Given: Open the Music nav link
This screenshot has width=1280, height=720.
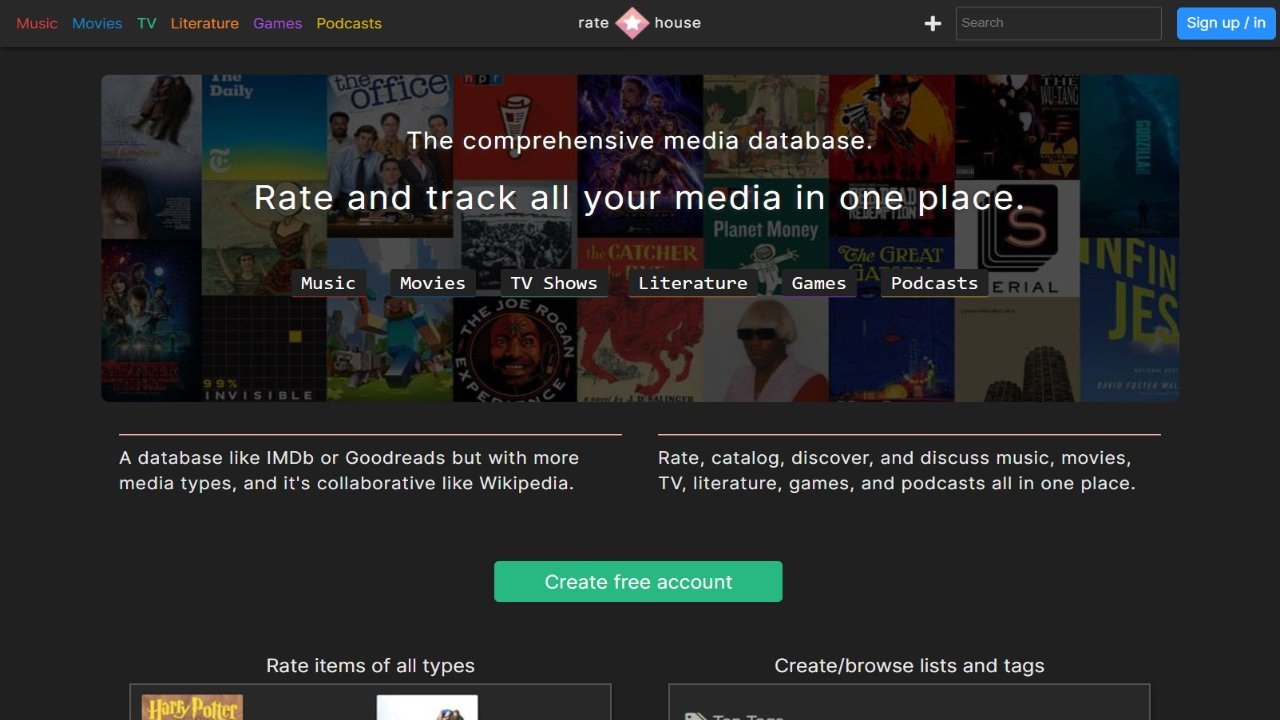Looking at the screenshot, I should pyautogui.click(x=37, y=23).
